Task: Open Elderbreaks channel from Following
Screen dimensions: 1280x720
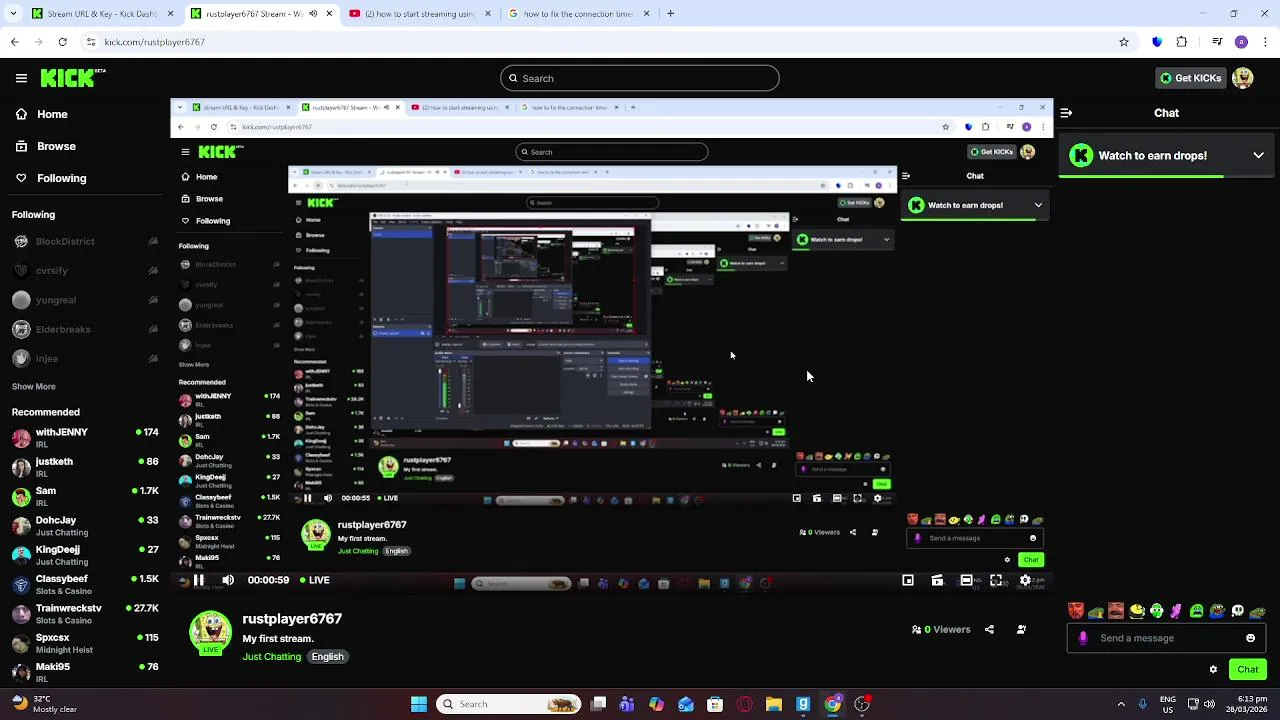Action: (84, 329)
